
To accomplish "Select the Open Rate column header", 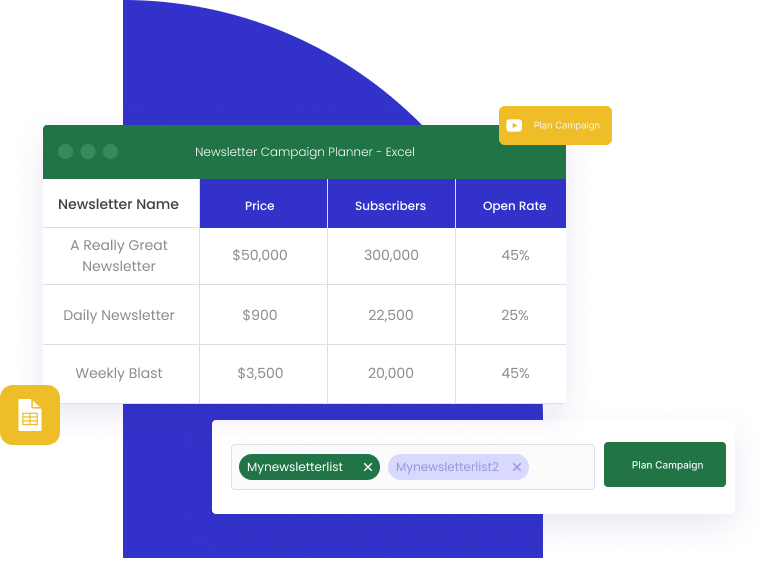I will pos(514,206).
